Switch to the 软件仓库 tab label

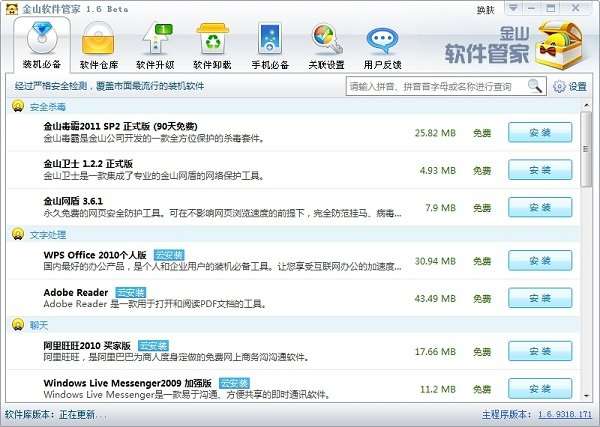coord(99,65)
